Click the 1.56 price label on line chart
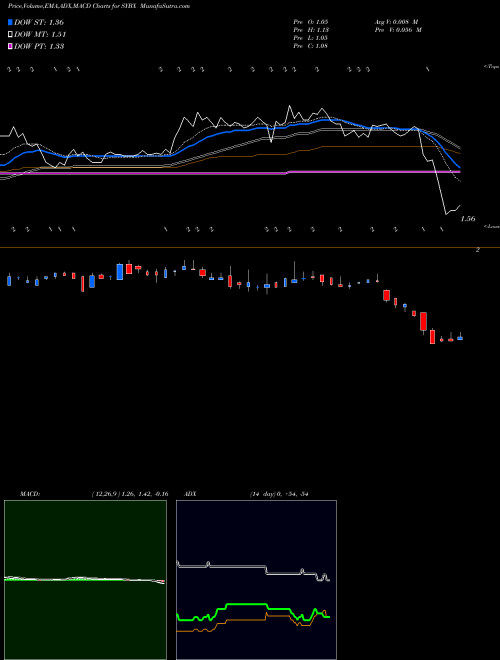Viewport: 500px width, 660px height. 468,218
